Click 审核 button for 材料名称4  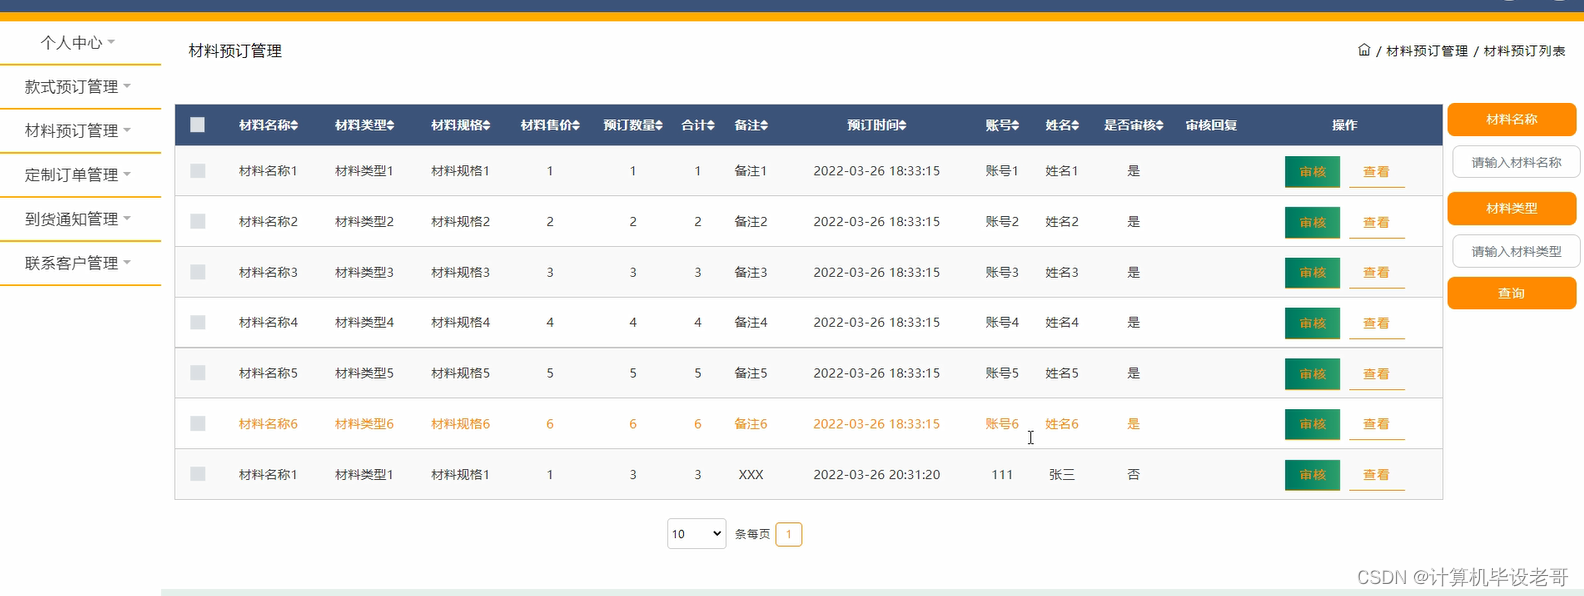[x=1312, y=323]
